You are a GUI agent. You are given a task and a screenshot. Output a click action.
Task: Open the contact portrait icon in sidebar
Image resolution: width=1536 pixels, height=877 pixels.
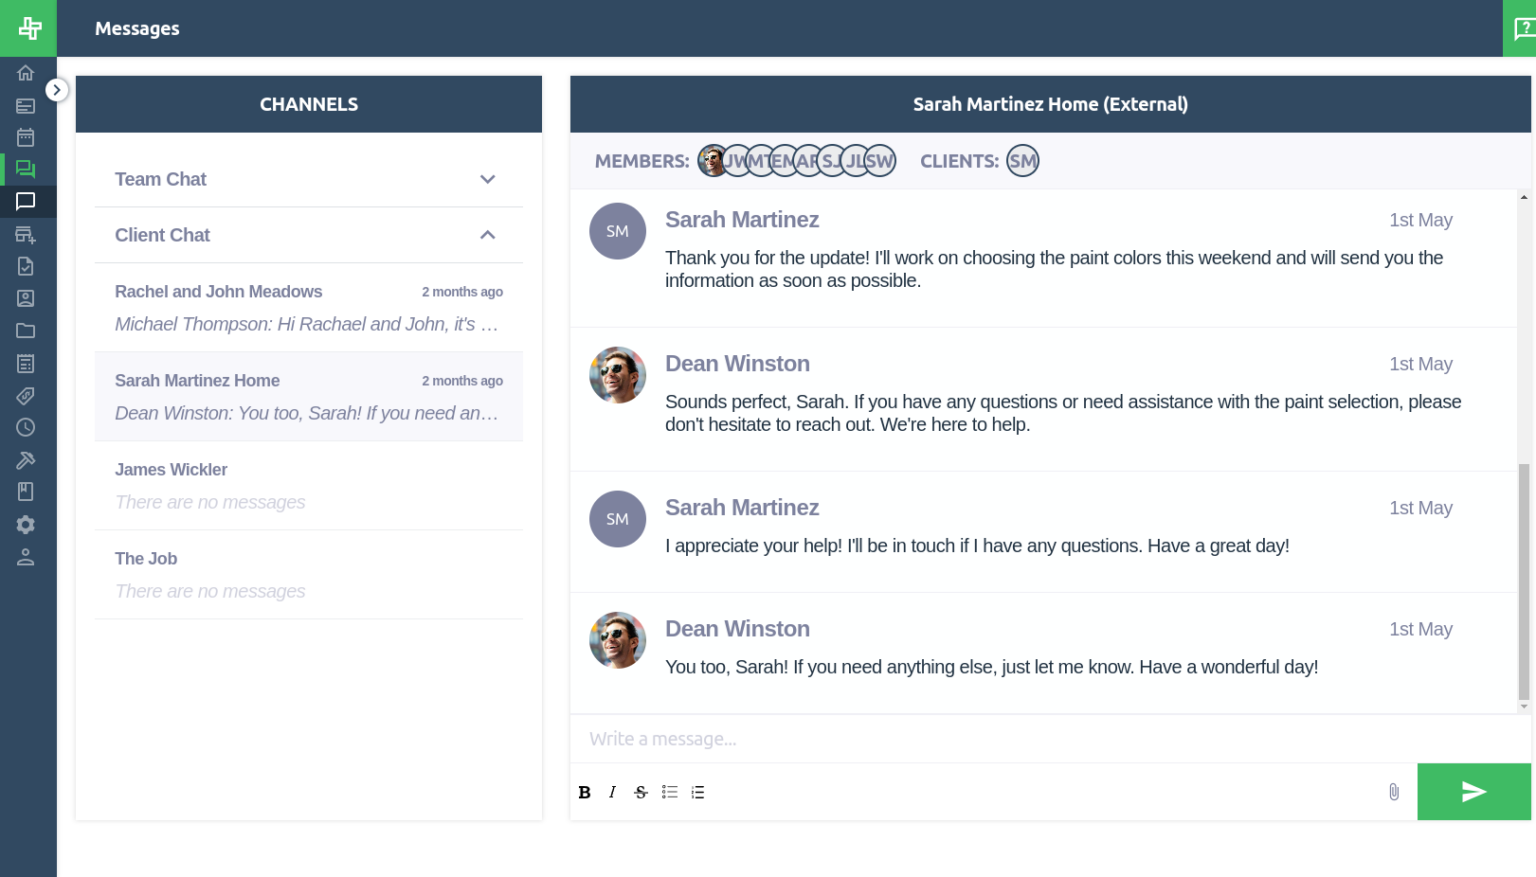click(x=26, y=298)
